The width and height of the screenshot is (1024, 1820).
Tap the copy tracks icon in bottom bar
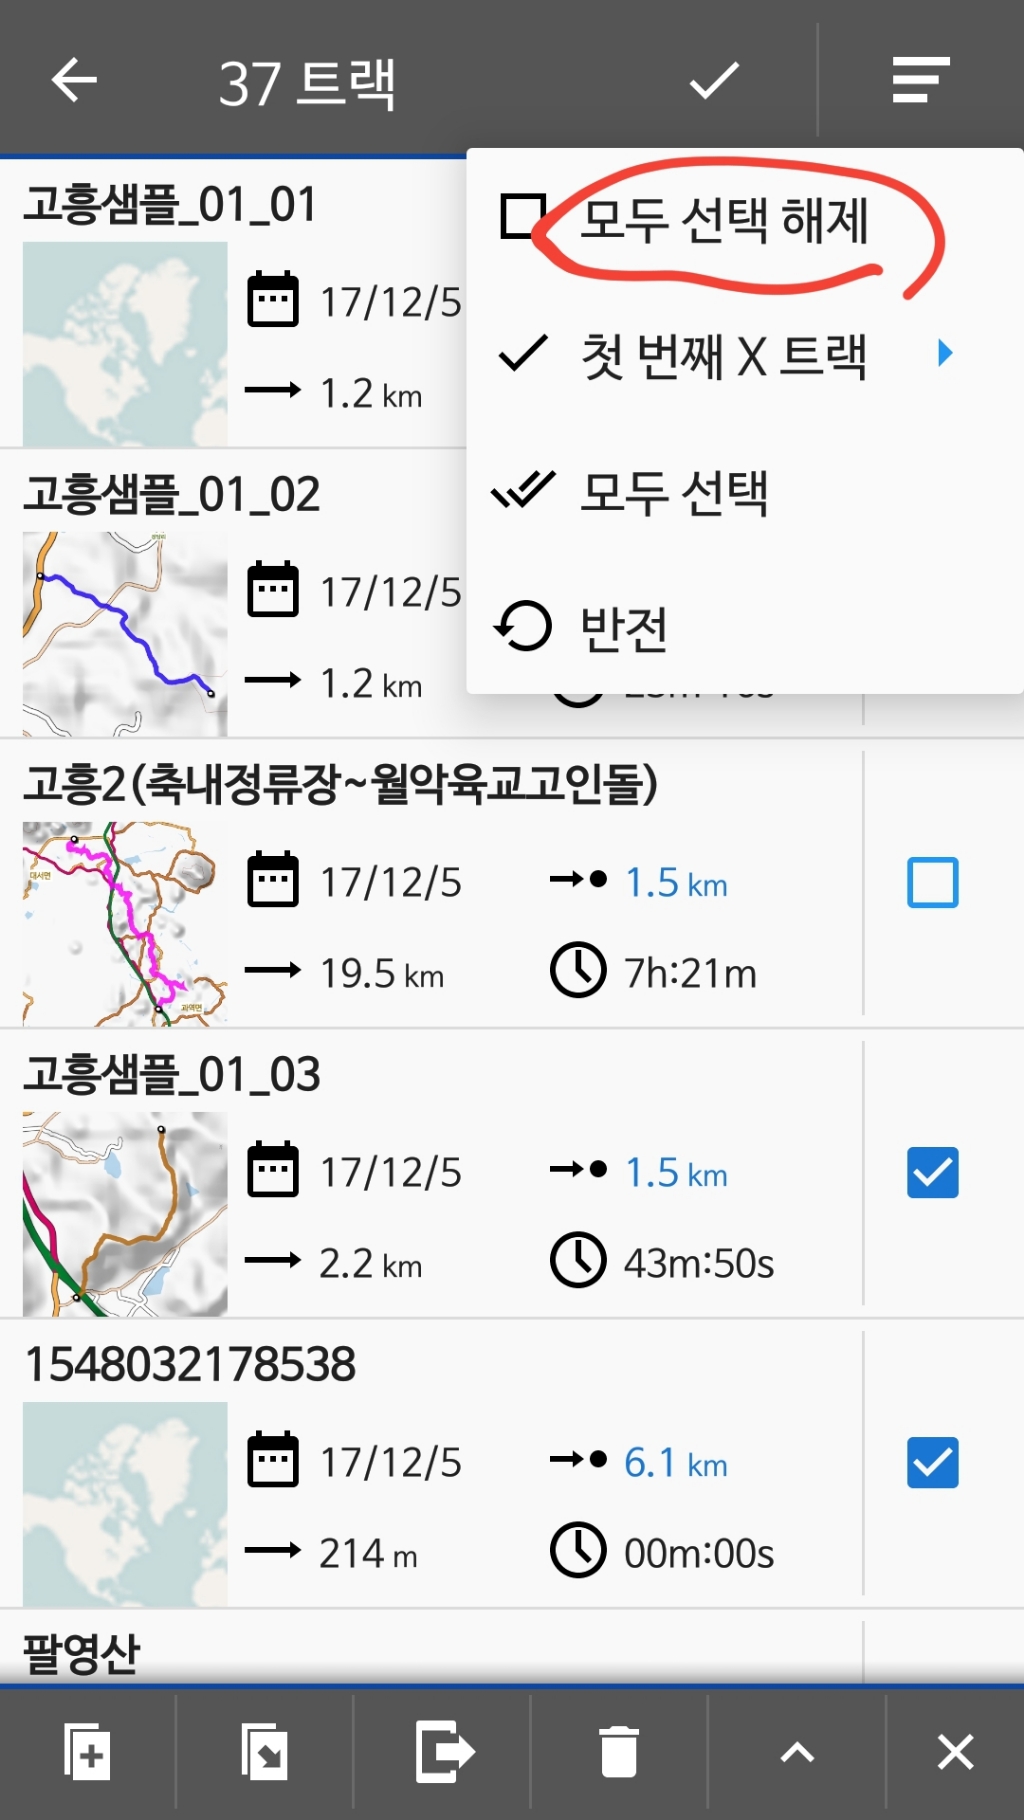[87, 1752]
